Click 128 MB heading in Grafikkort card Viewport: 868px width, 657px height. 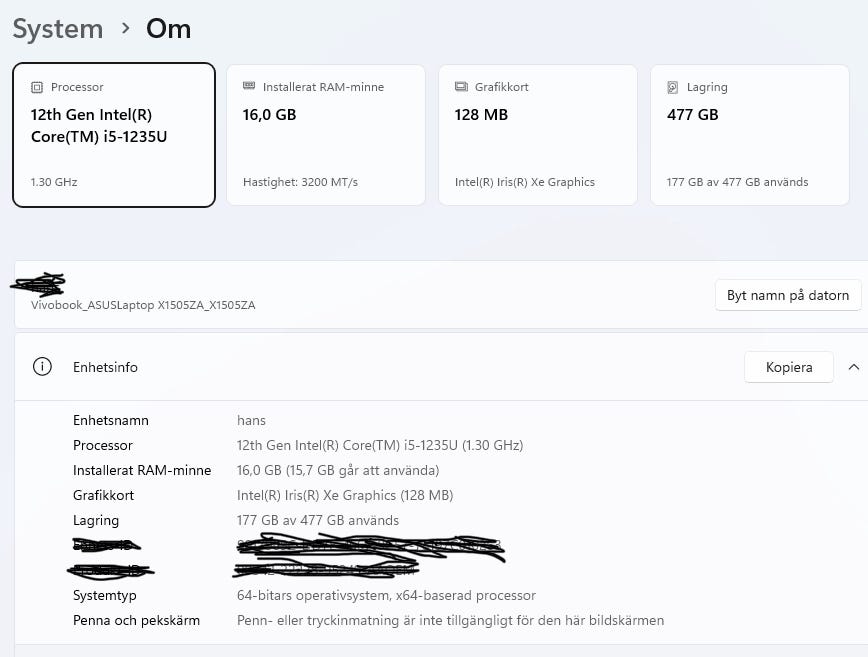[481, 115]
